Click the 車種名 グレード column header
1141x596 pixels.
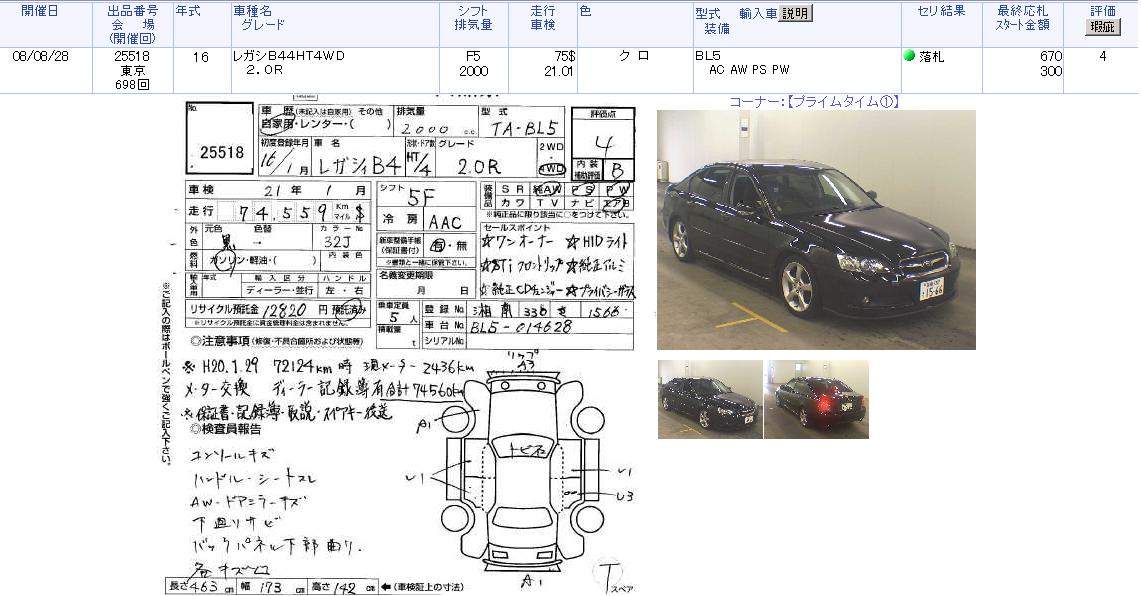259,18
